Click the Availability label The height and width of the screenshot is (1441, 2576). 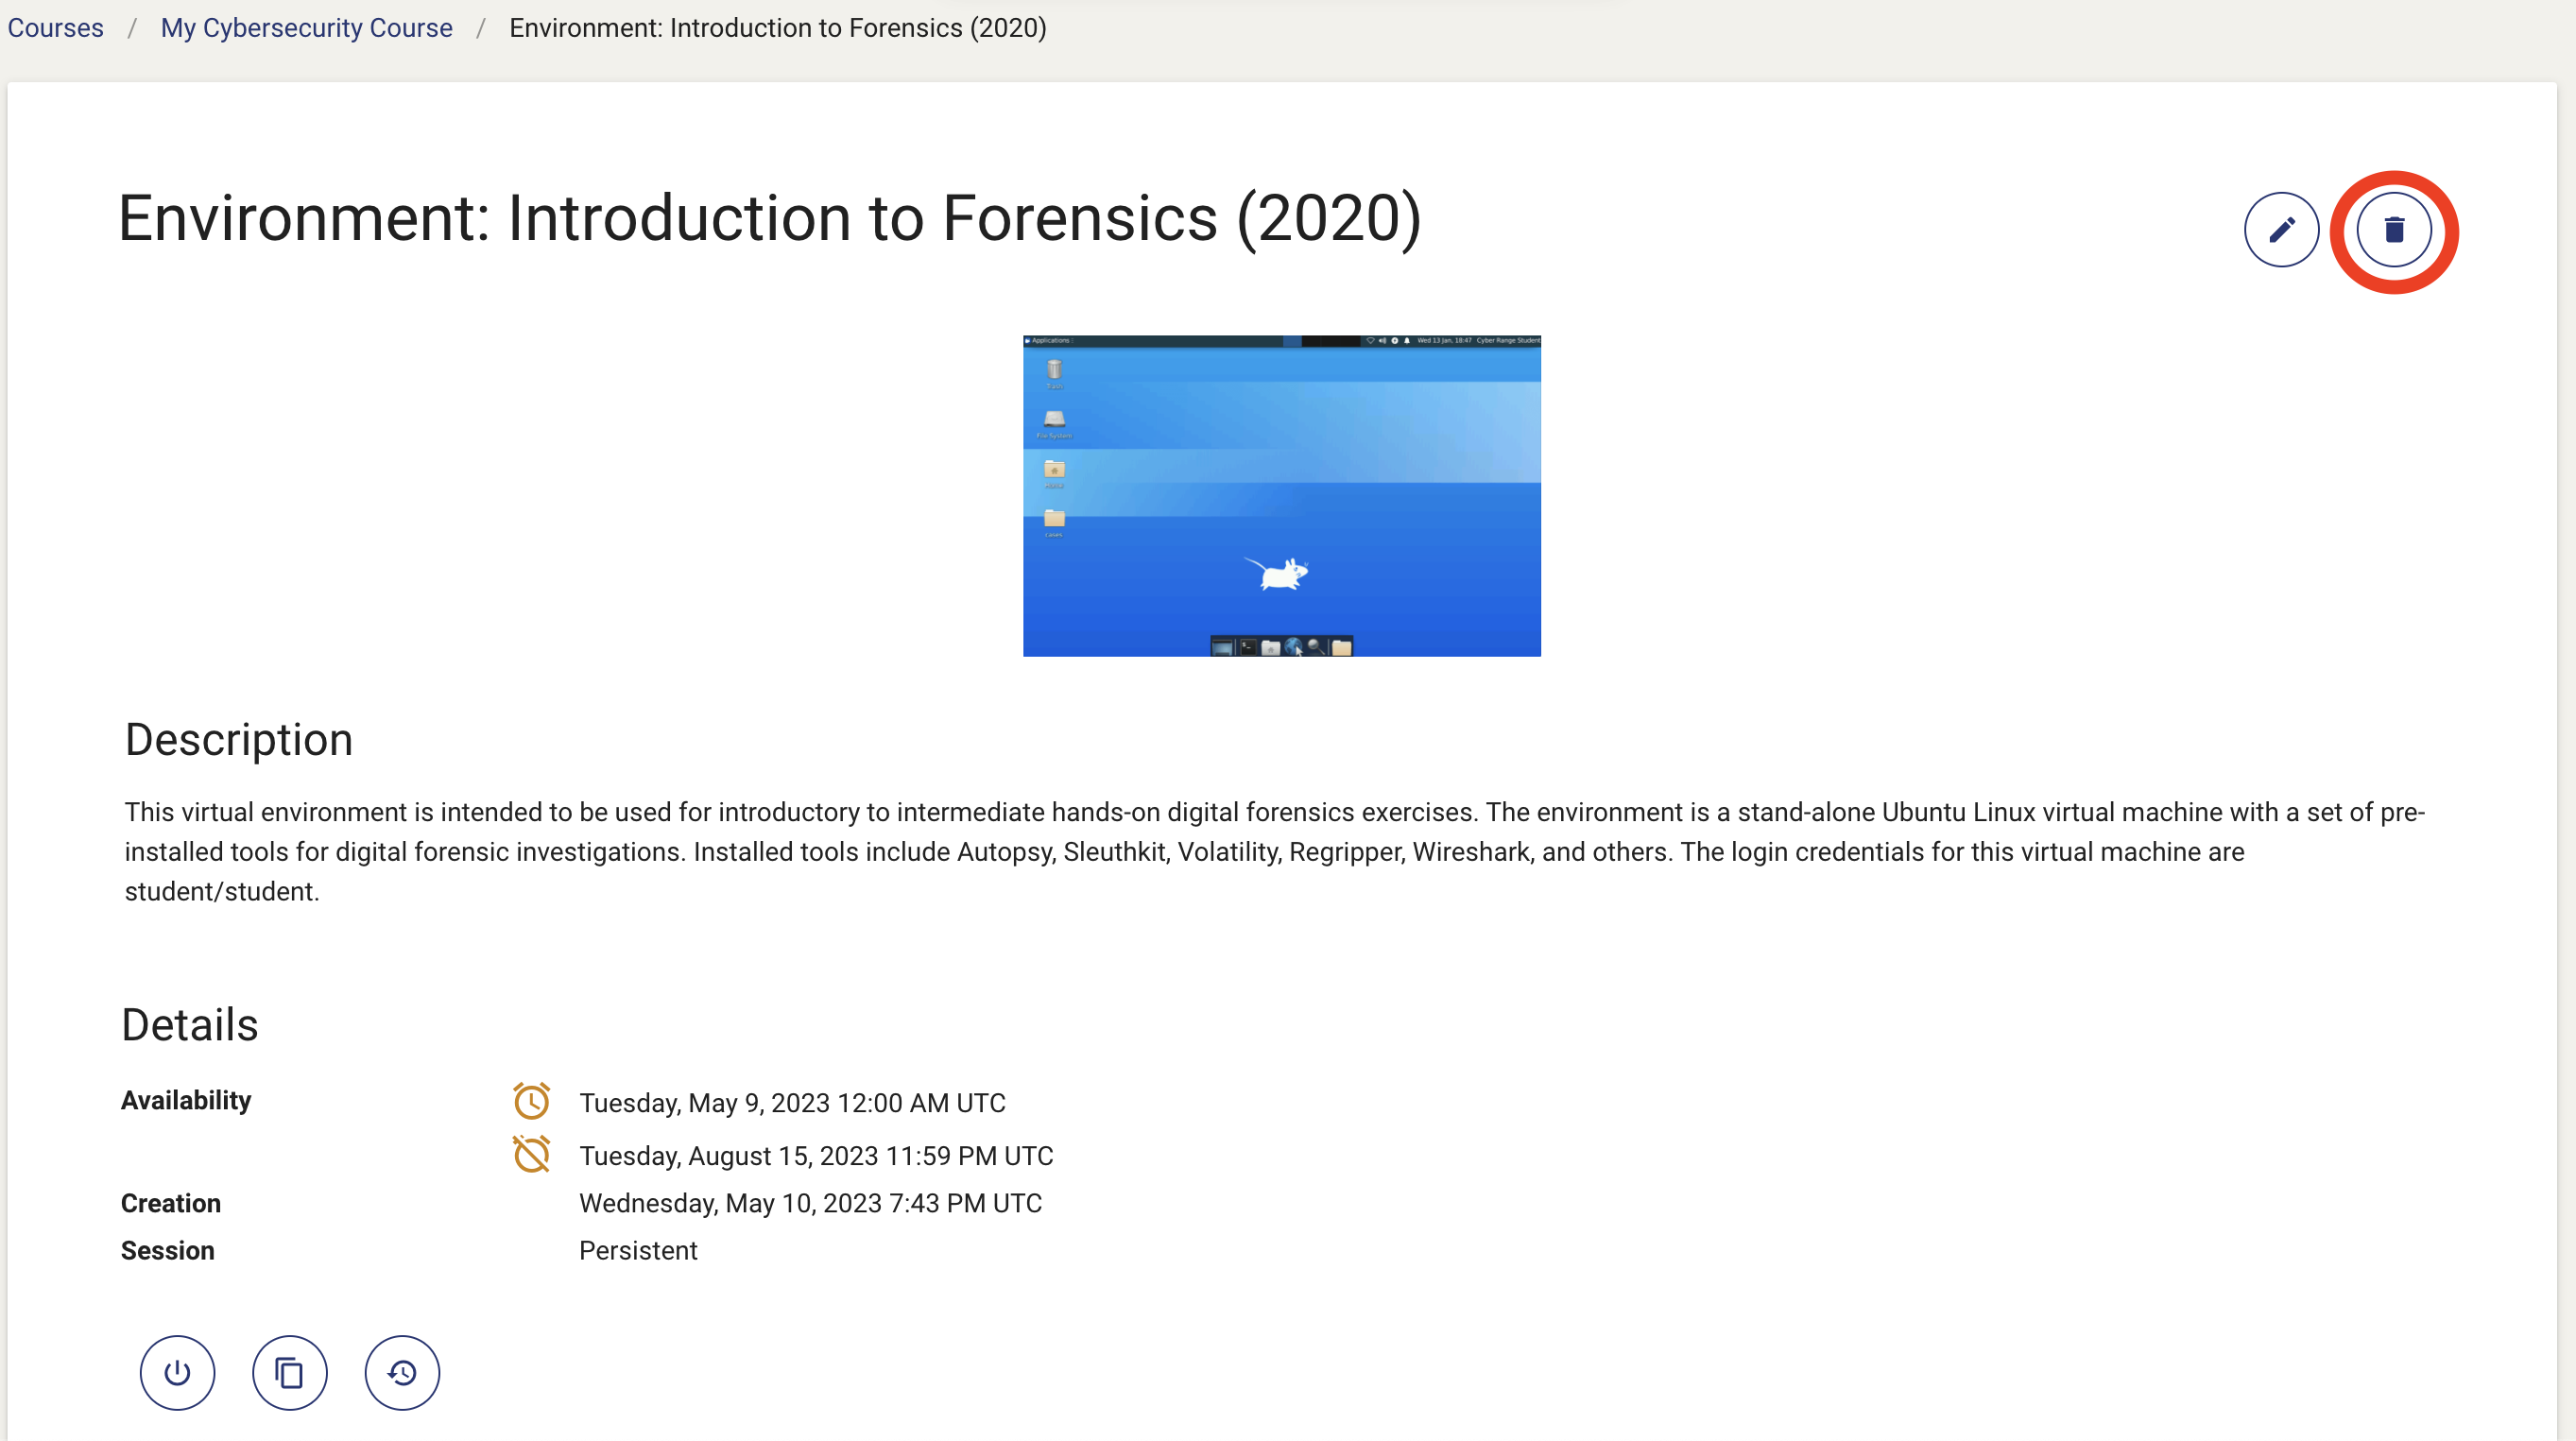(x=186, y=1100)
